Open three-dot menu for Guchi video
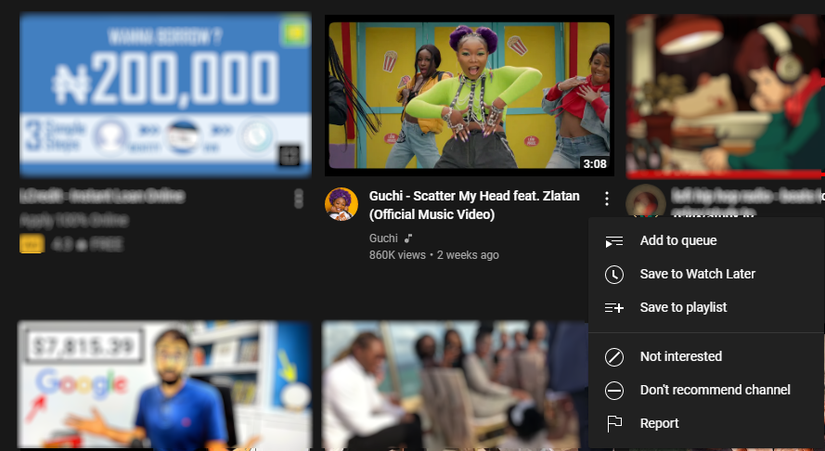This screenshot has width=825, height=451. tap(607, 198)
